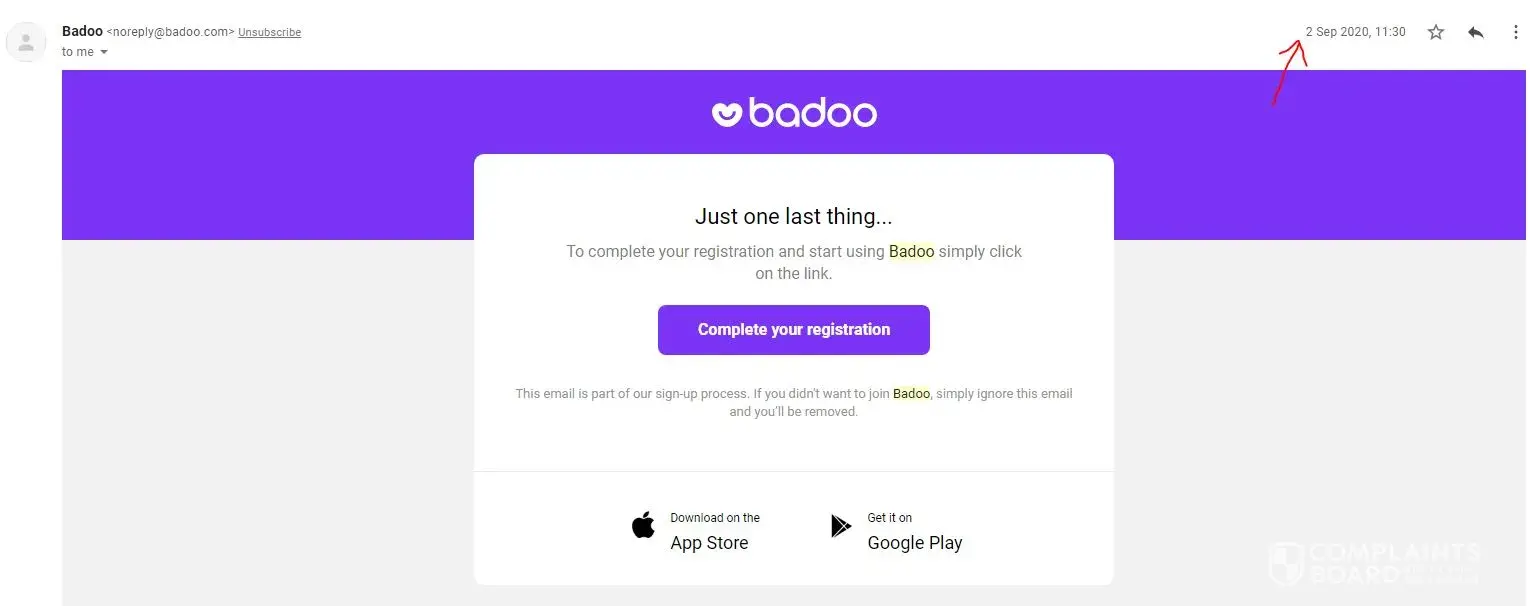Open the Get it on Google Play link
This screenshot has height=606, width=1530.
914,532
